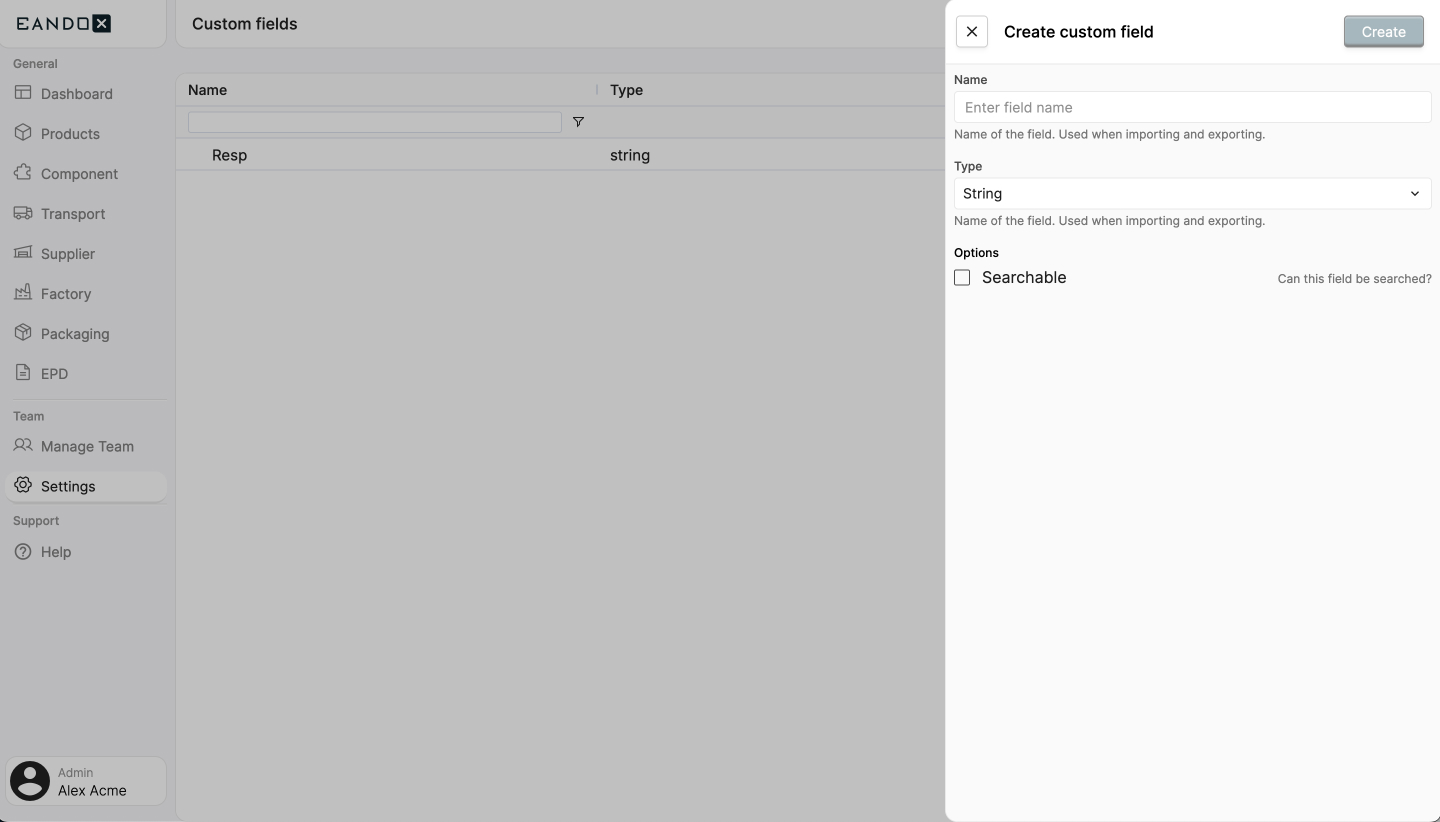
Task: Open the Manage Team menu entry
Action: click(x=86, y=446)
